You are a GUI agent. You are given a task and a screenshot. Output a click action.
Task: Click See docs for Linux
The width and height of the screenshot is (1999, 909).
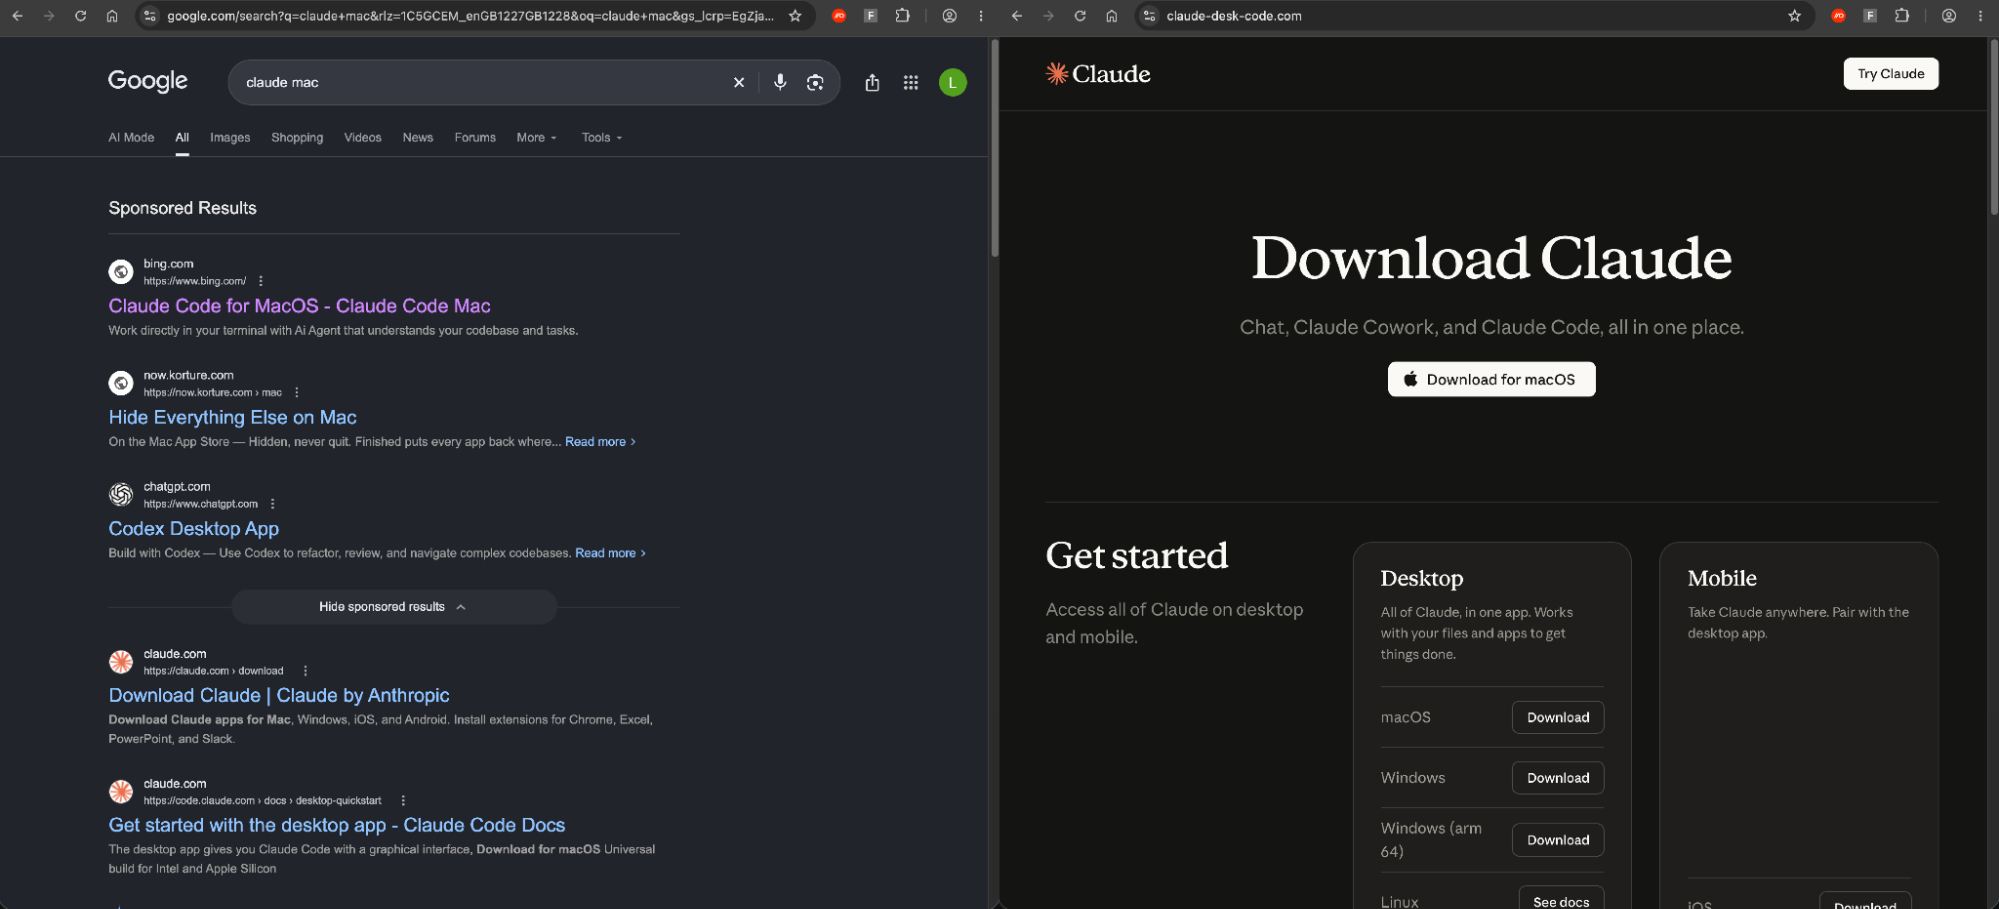(x=1561, y=900)
